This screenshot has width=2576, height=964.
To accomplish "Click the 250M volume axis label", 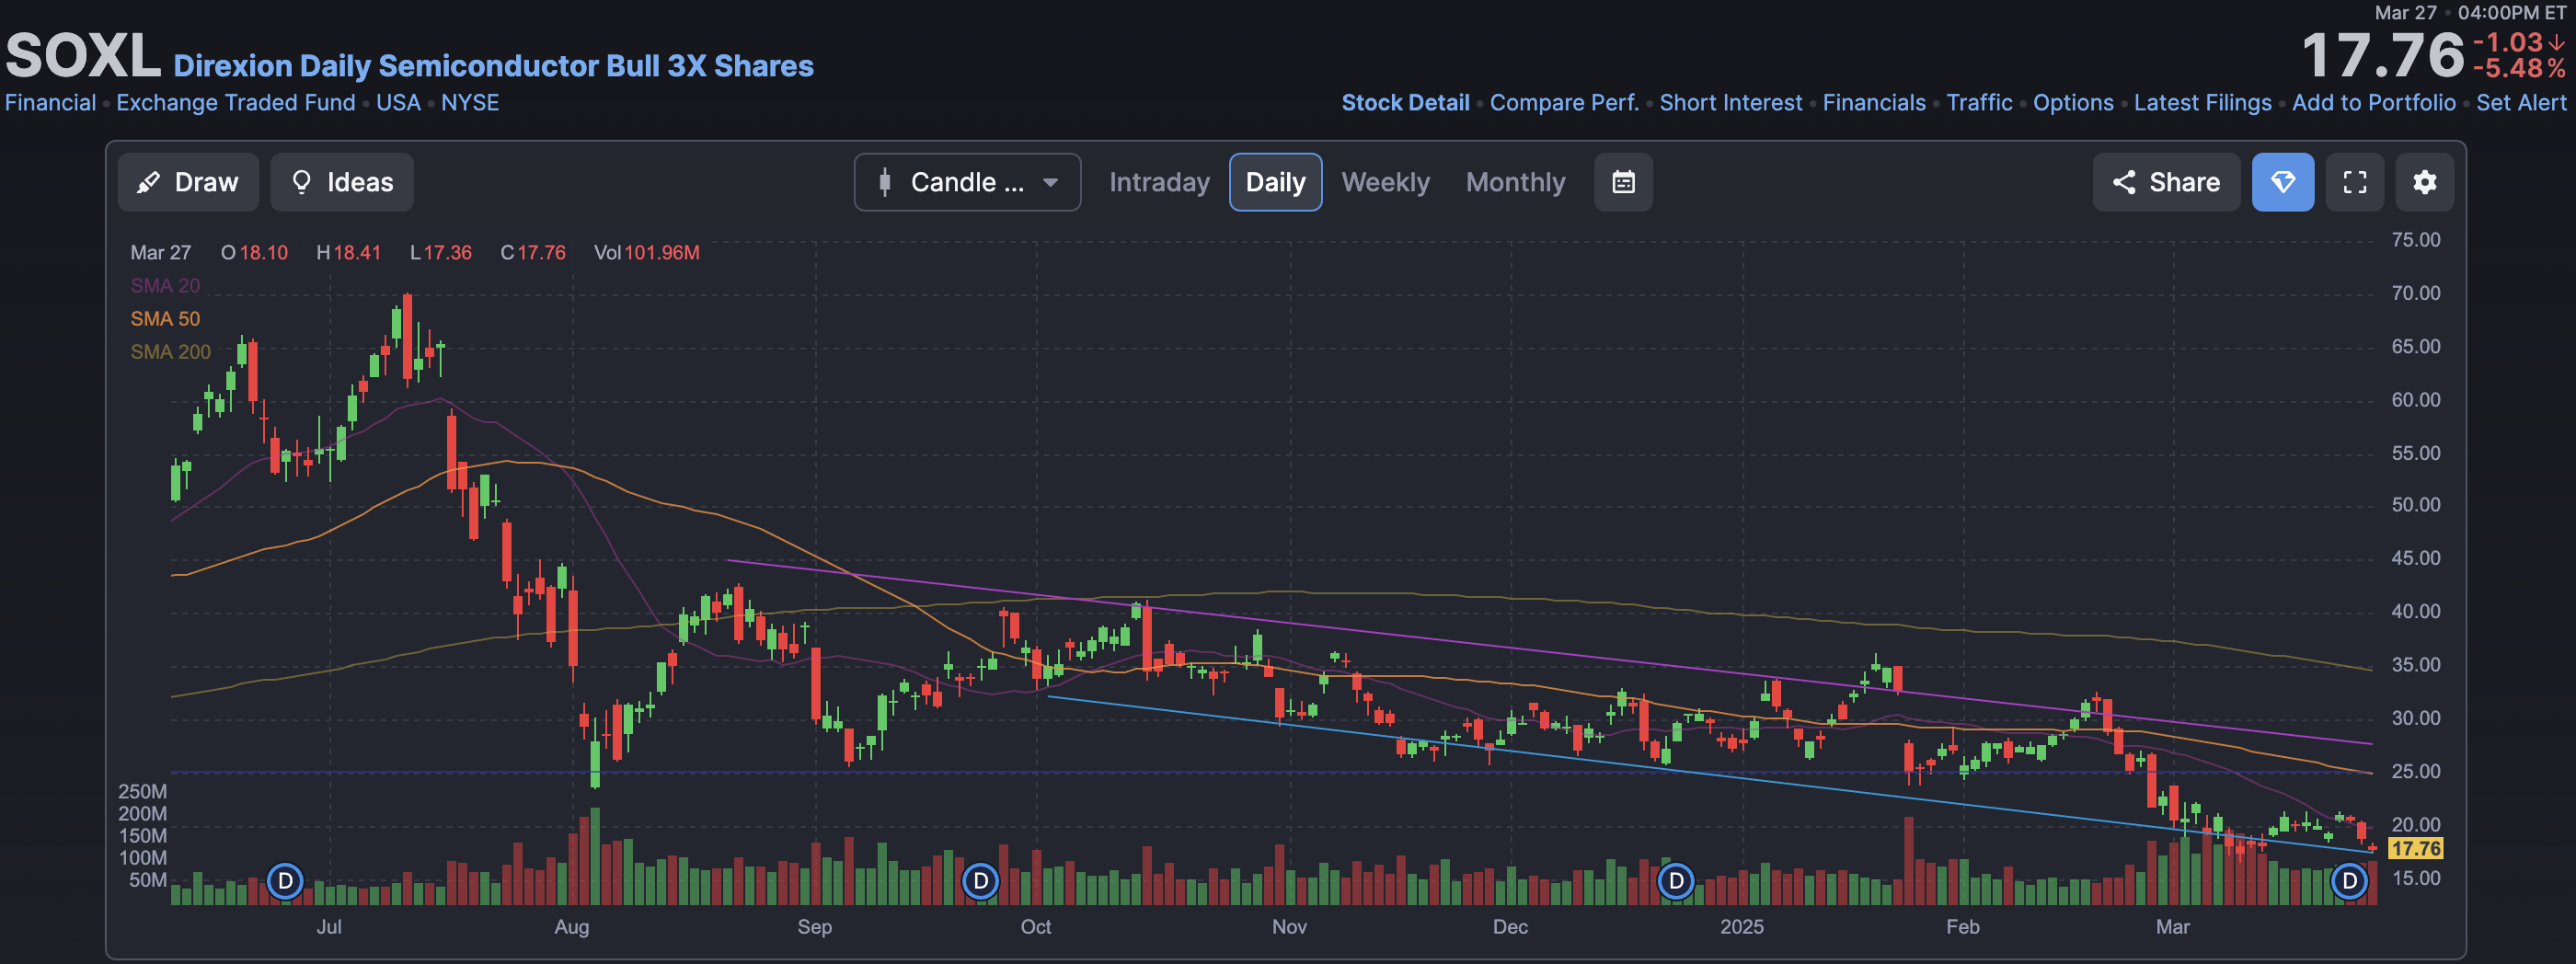I will (x=142, y=792).
